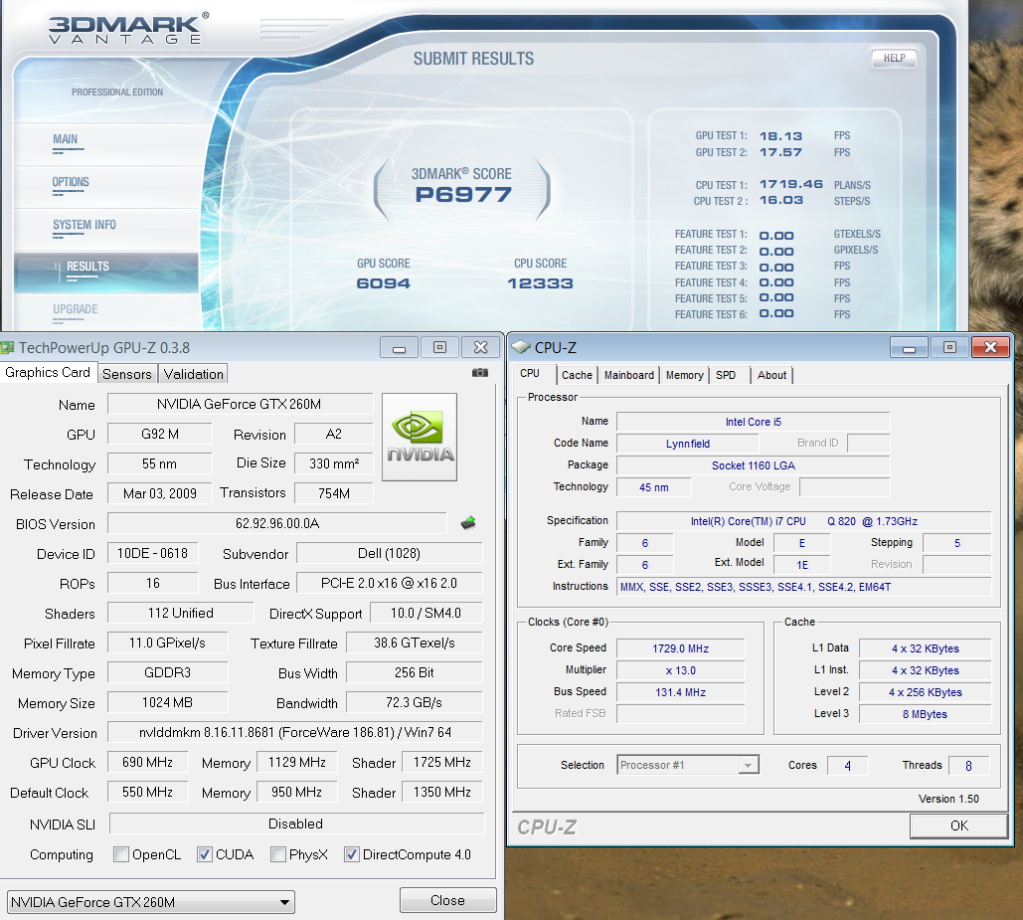Click the Level 3 cache value 8 MBytes
The width and height of the screenshot is (1023, 920).
925,714
